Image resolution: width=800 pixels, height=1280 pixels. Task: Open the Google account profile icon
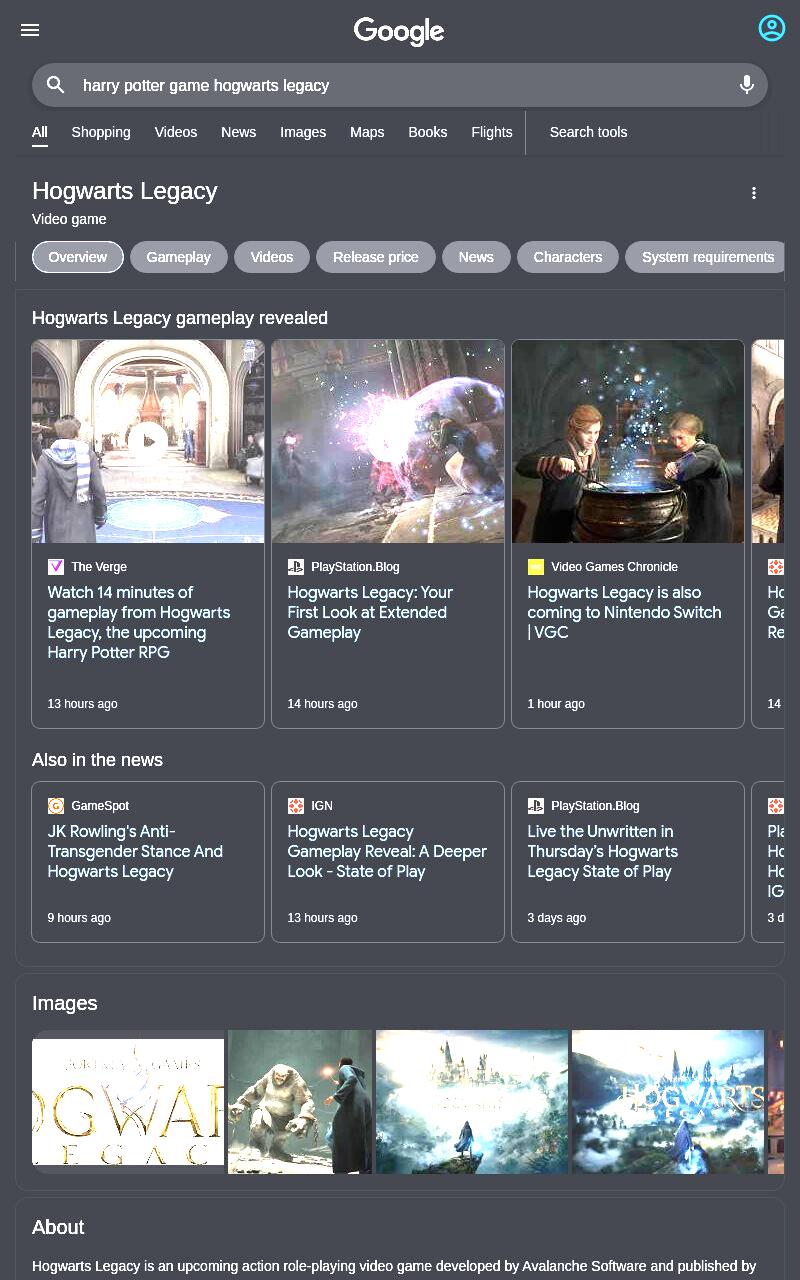[x=771, y=28]
